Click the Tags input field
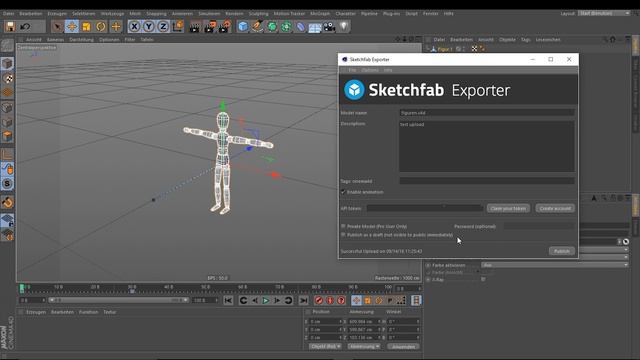The height and width of the screenshot is (360, 640). [x=487, y=181]
